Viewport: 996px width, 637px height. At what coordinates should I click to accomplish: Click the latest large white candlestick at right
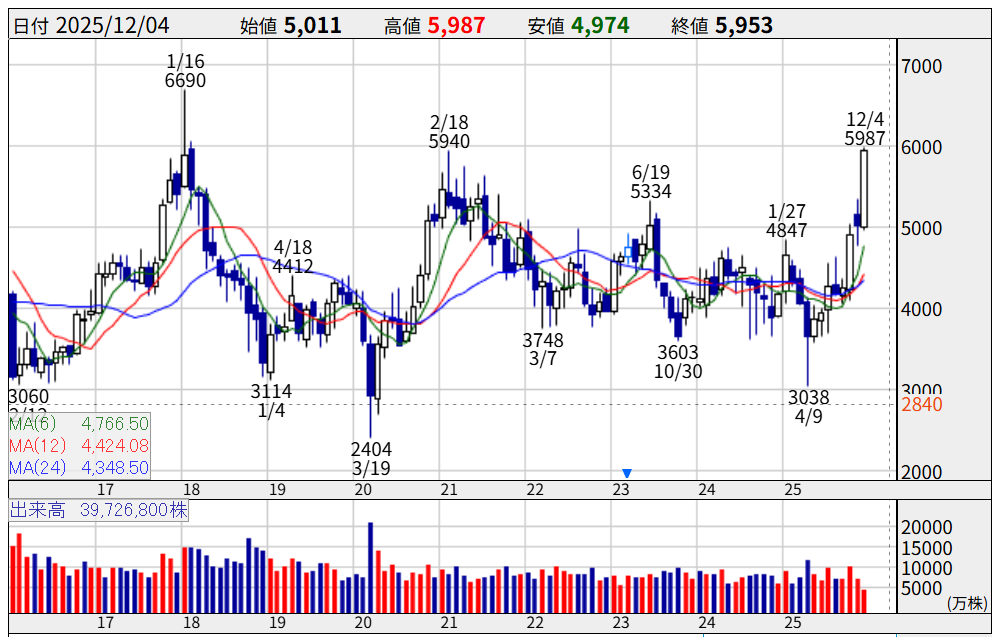863,188
